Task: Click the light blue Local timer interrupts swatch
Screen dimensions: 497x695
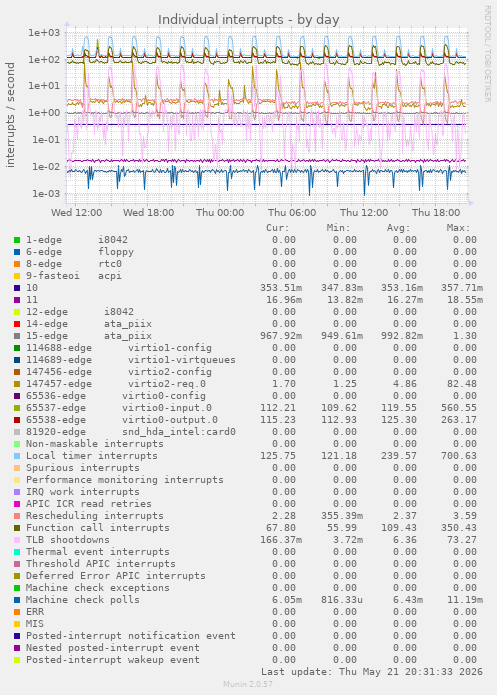Action: tap(17, 456)
